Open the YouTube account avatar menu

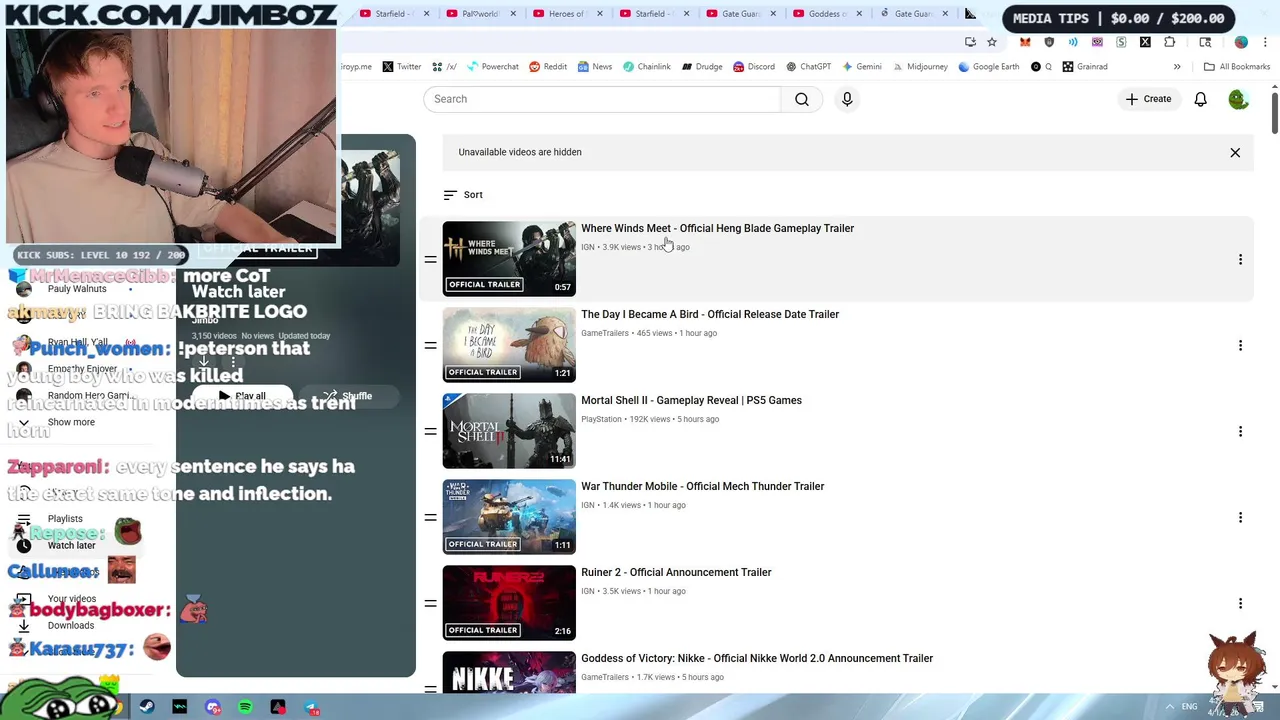(x=1238, y=99)
